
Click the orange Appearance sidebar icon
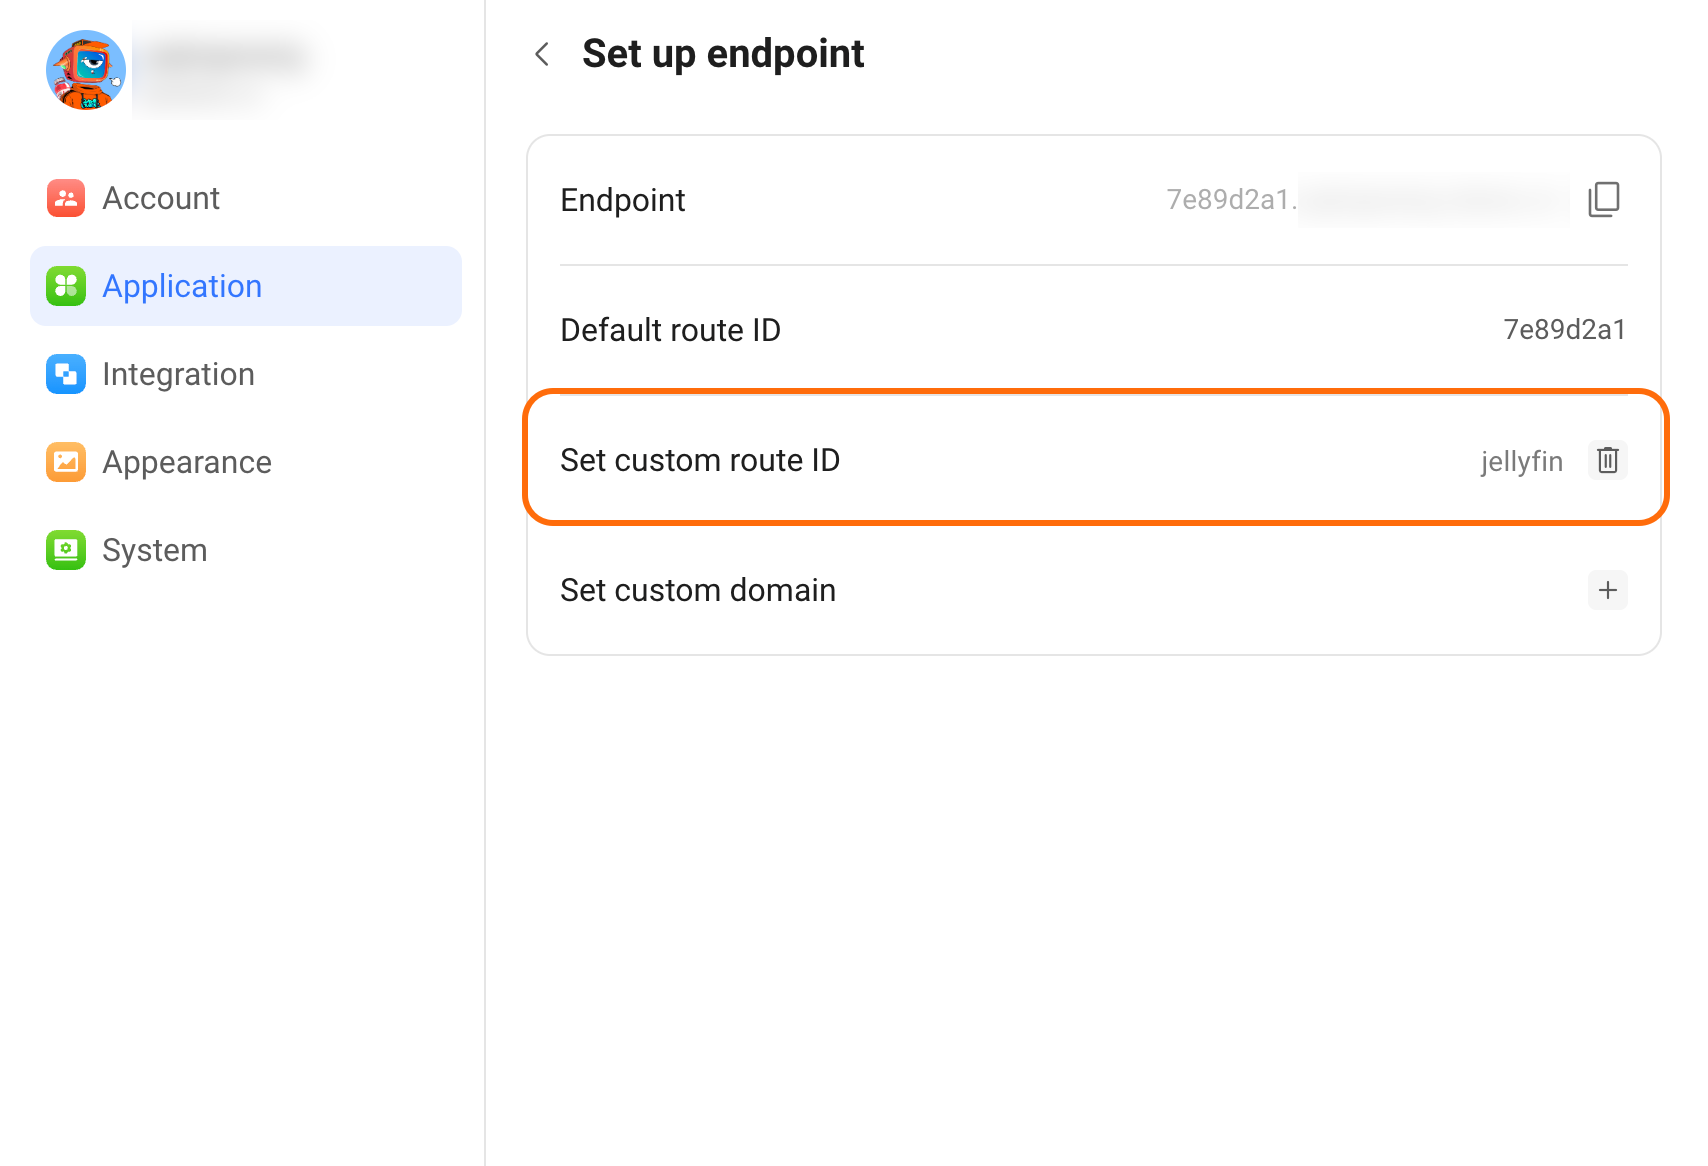pos(66,462)
